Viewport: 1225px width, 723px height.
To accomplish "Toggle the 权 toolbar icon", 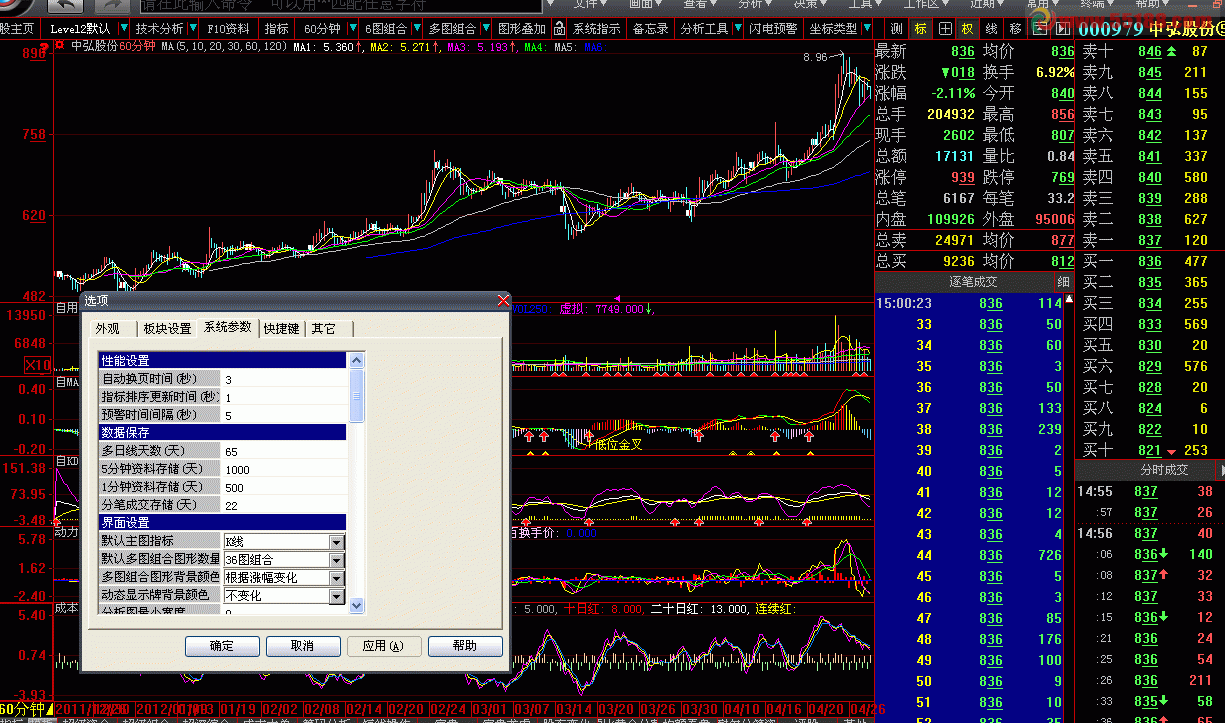I will pyautogui.click(x=968, y=29).
